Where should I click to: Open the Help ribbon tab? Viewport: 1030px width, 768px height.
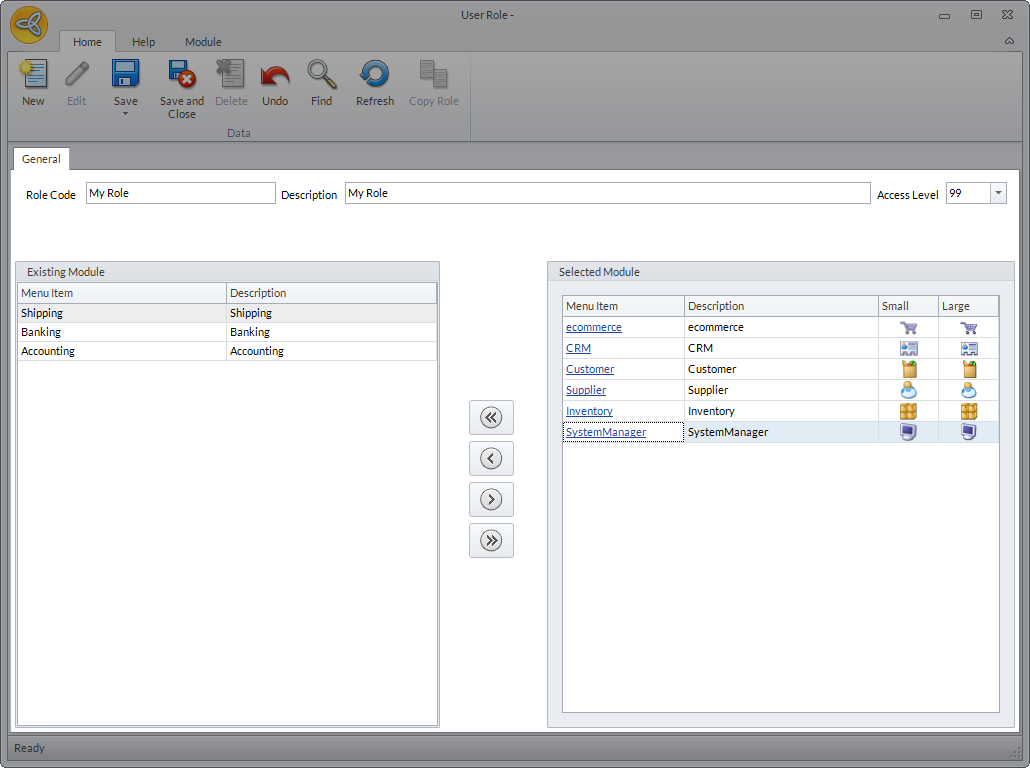tap(144, 42)
